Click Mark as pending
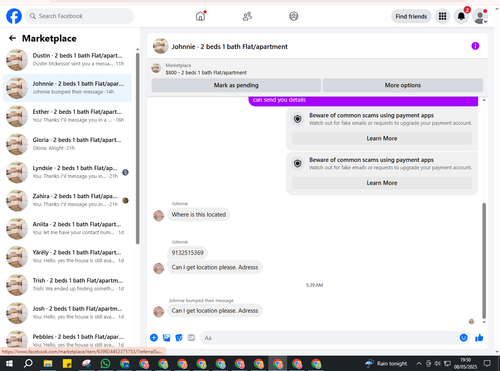 coord(236,85)
